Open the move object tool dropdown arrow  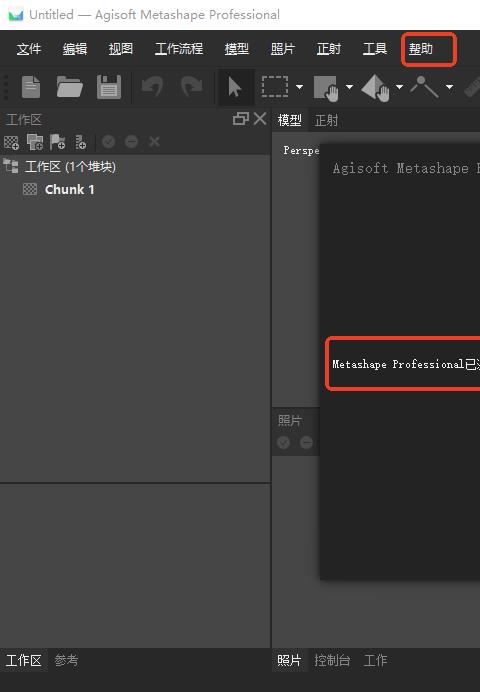tap(399, 87)
